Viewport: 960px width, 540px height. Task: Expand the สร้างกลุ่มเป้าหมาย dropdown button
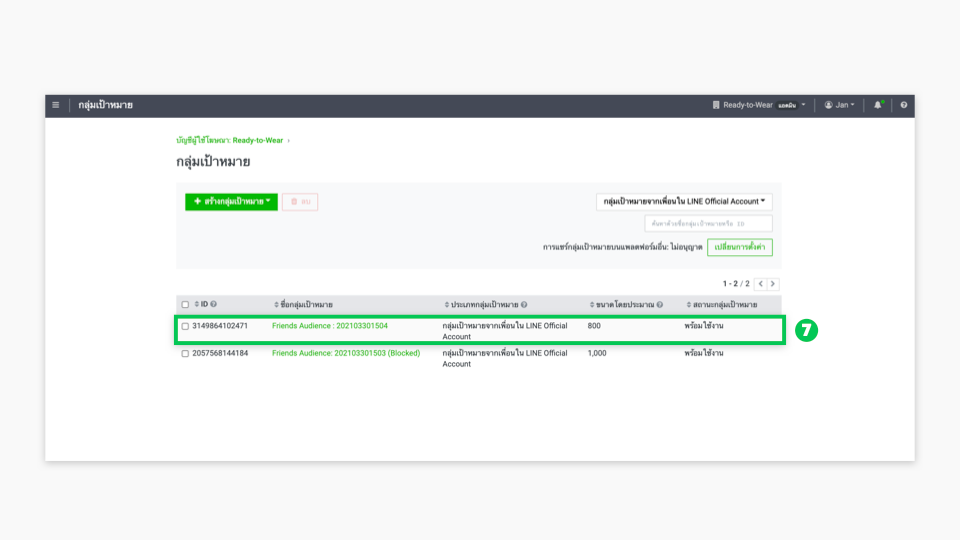(x=231, y=202)
